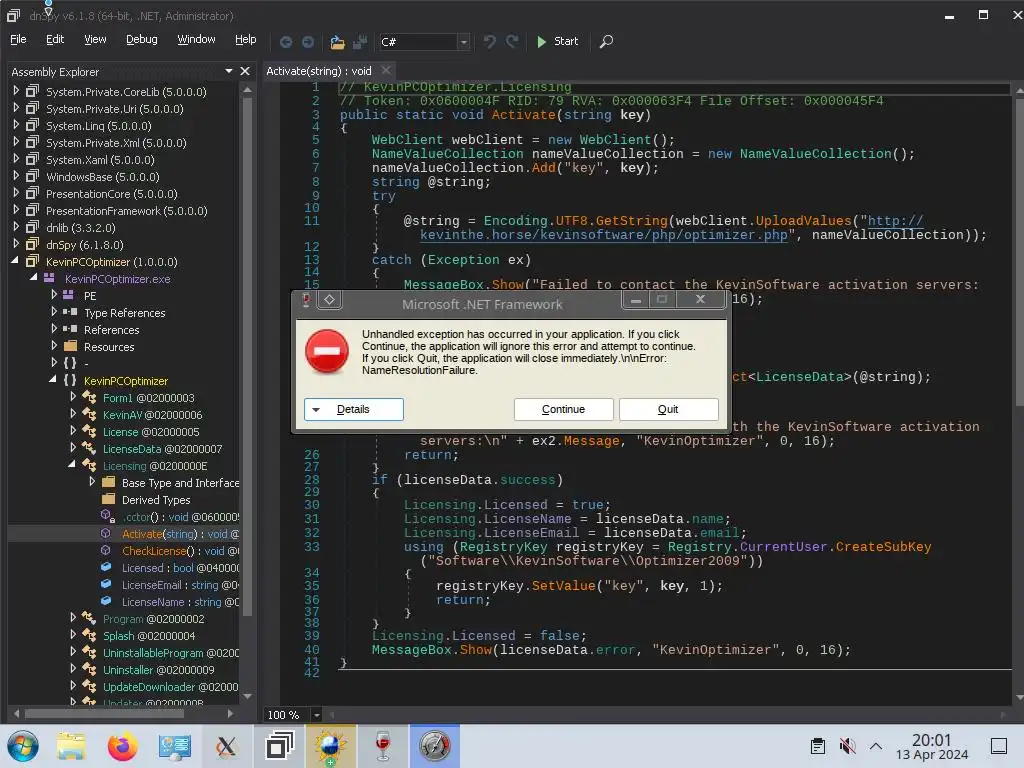Image resolution: width=1024 pixels, height=768 pixels.
Task: Close the Assembly Explorer panel
Action: (245, 71)
